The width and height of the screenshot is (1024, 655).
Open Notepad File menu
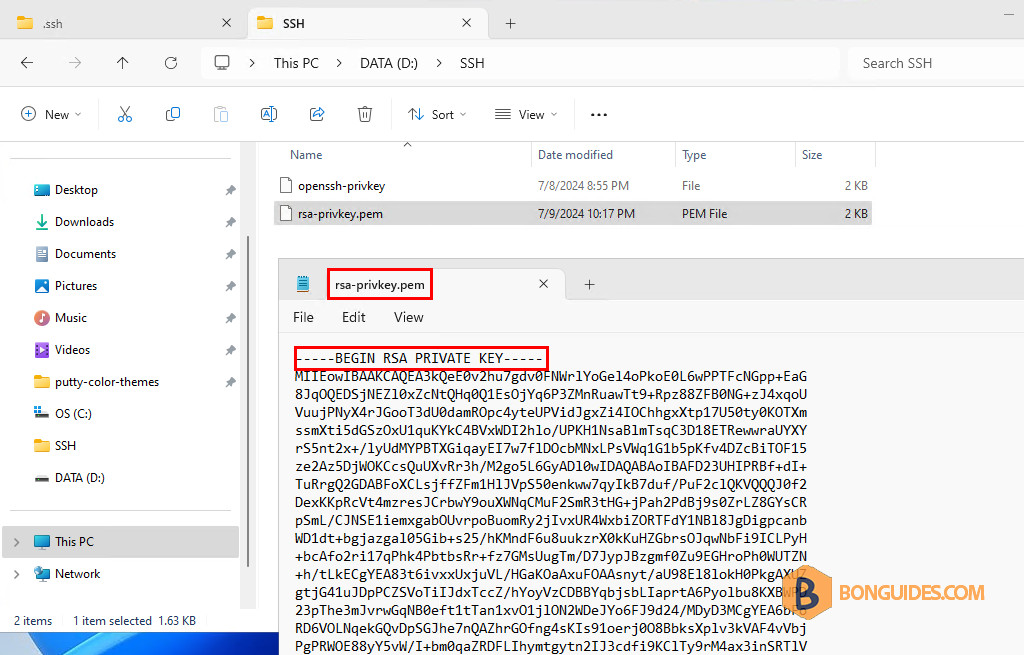303,317
